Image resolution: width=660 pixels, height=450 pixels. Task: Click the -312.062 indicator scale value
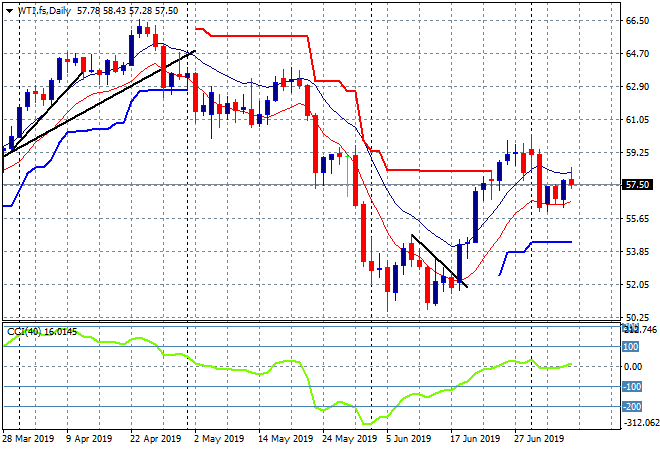tap(641, 422)
